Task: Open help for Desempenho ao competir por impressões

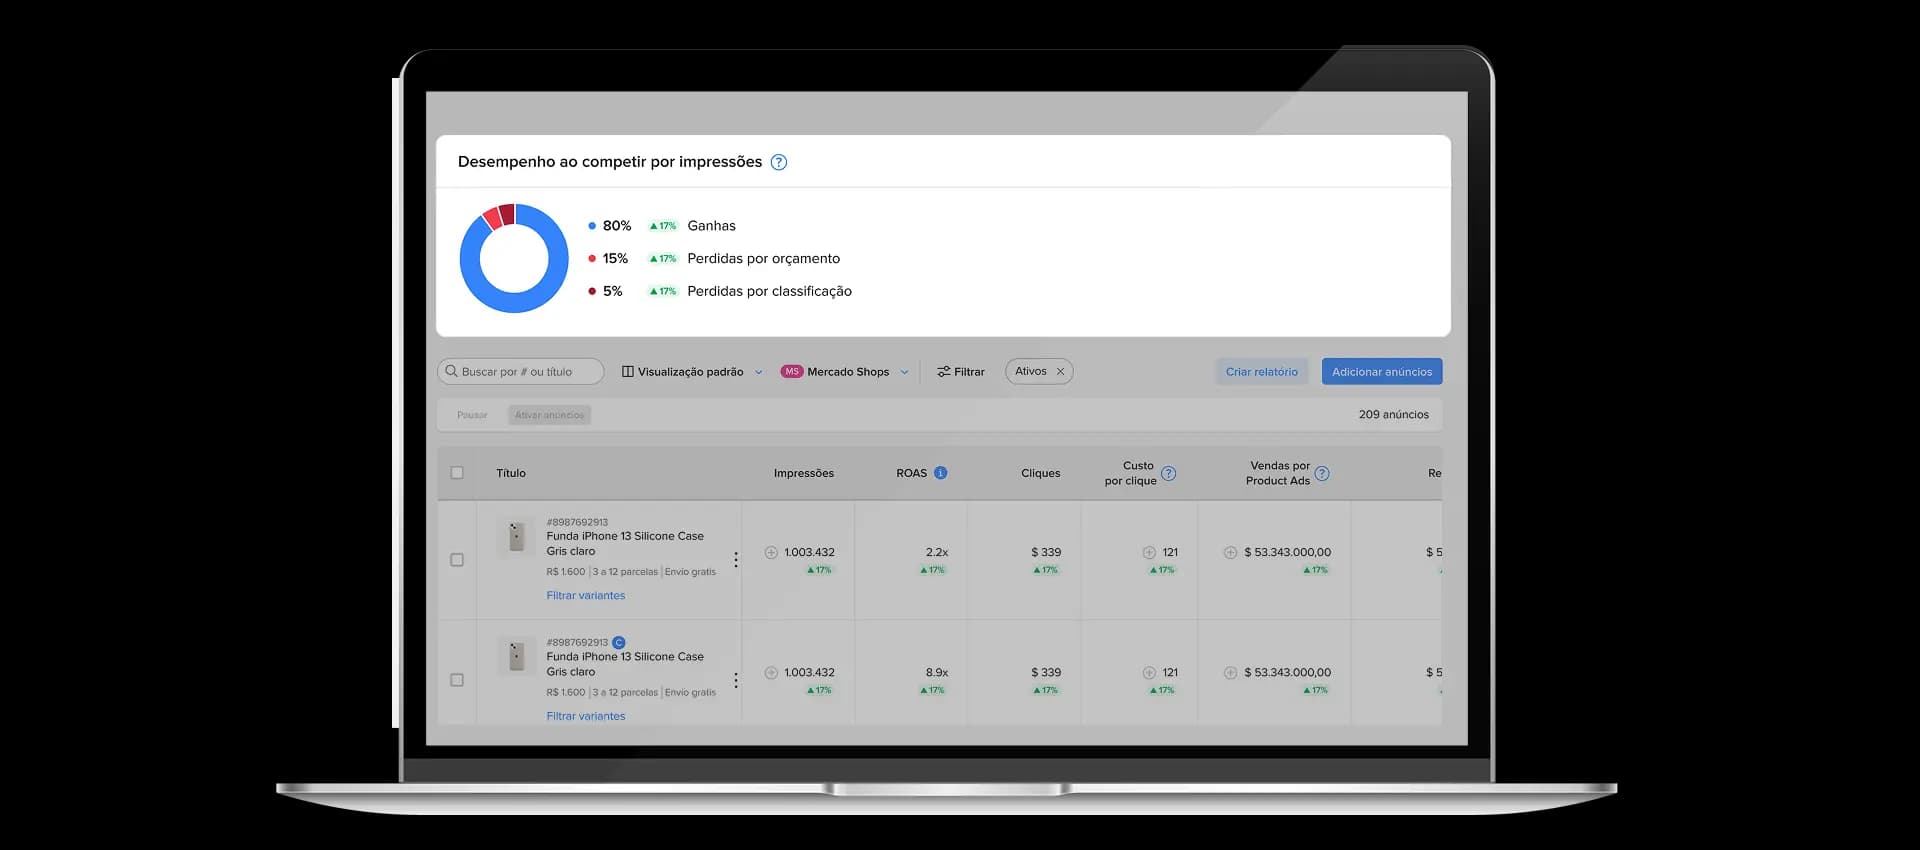Action: 779,162
